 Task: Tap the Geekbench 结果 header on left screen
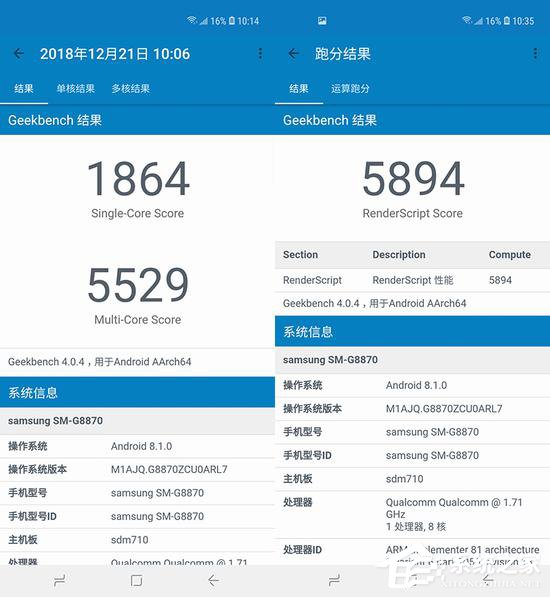click(x=55, y=120)
